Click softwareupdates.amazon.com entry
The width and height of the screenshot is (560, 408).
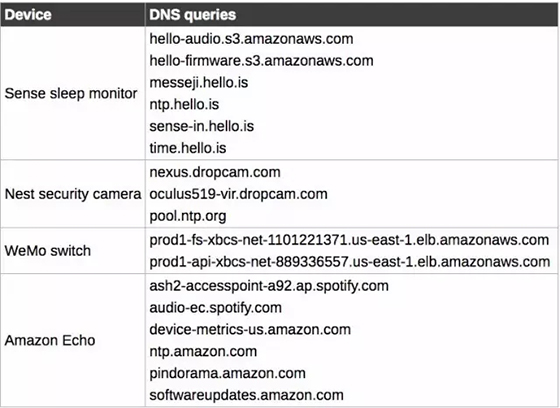(246, 395)
